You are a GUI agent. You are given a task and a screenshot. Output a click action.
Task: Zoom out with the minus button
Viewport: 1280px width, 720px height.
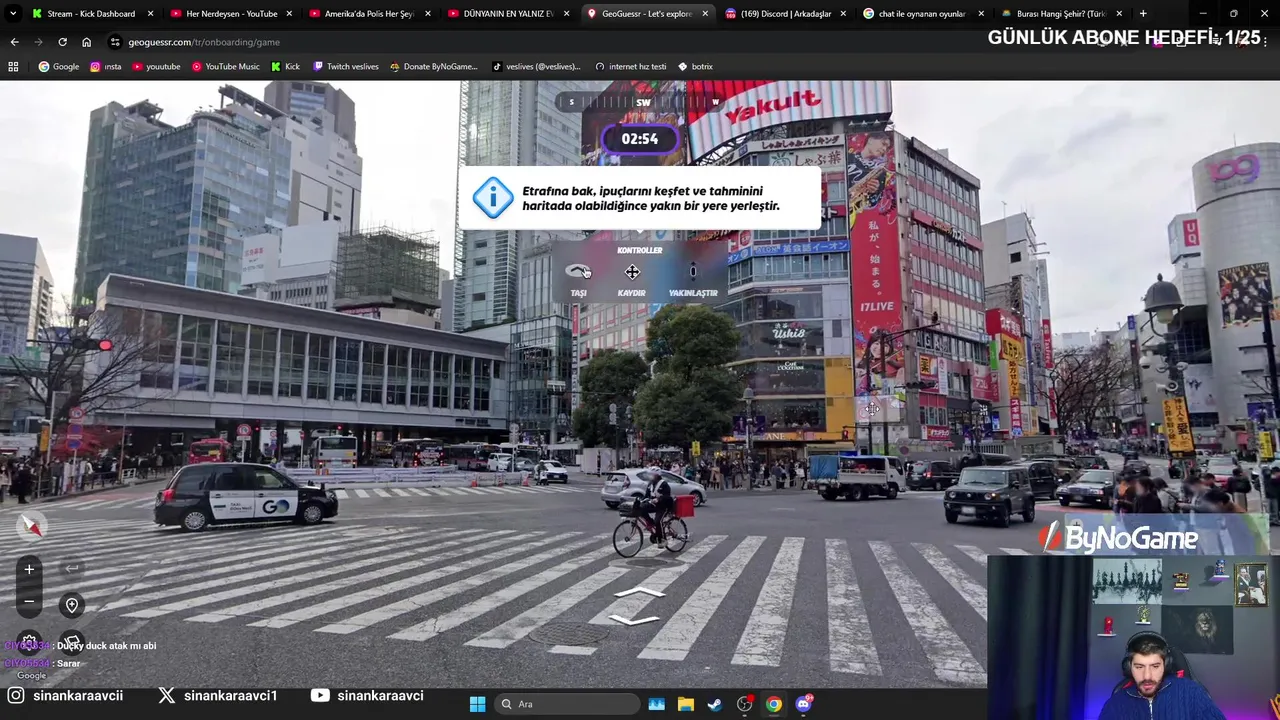(x=29, y=601)
